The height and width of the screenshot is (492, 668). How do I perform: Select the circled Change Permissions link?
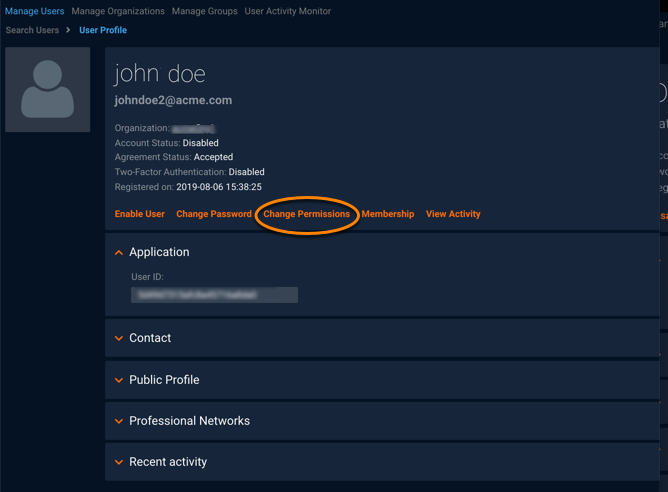(306, 214)
